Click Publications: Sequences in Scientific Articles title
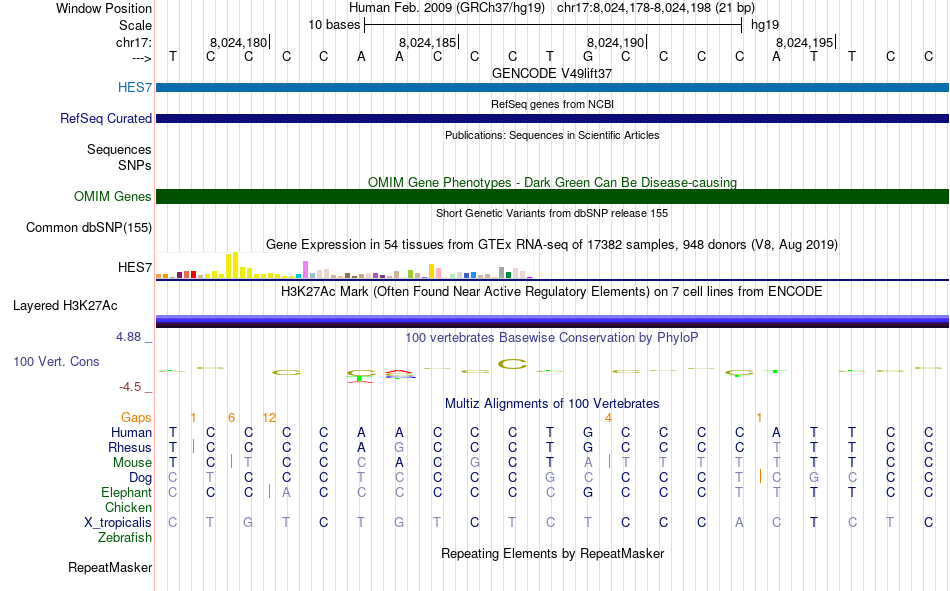 [552, 135]
